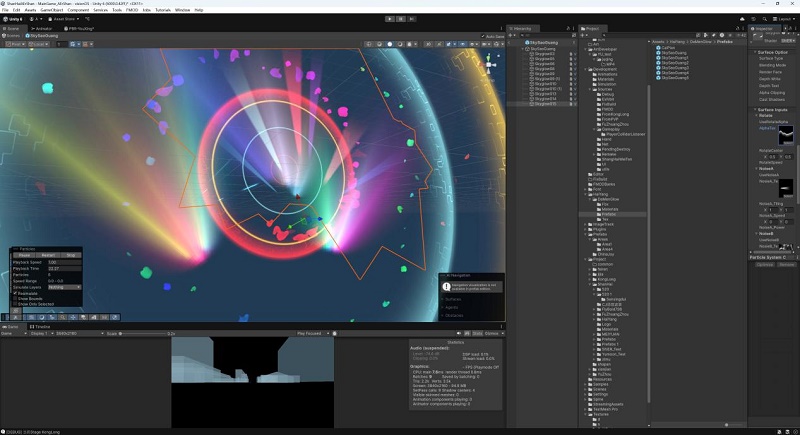Click the AlphaTex texture thumbnail in Inspector

(x=786, y=135)
